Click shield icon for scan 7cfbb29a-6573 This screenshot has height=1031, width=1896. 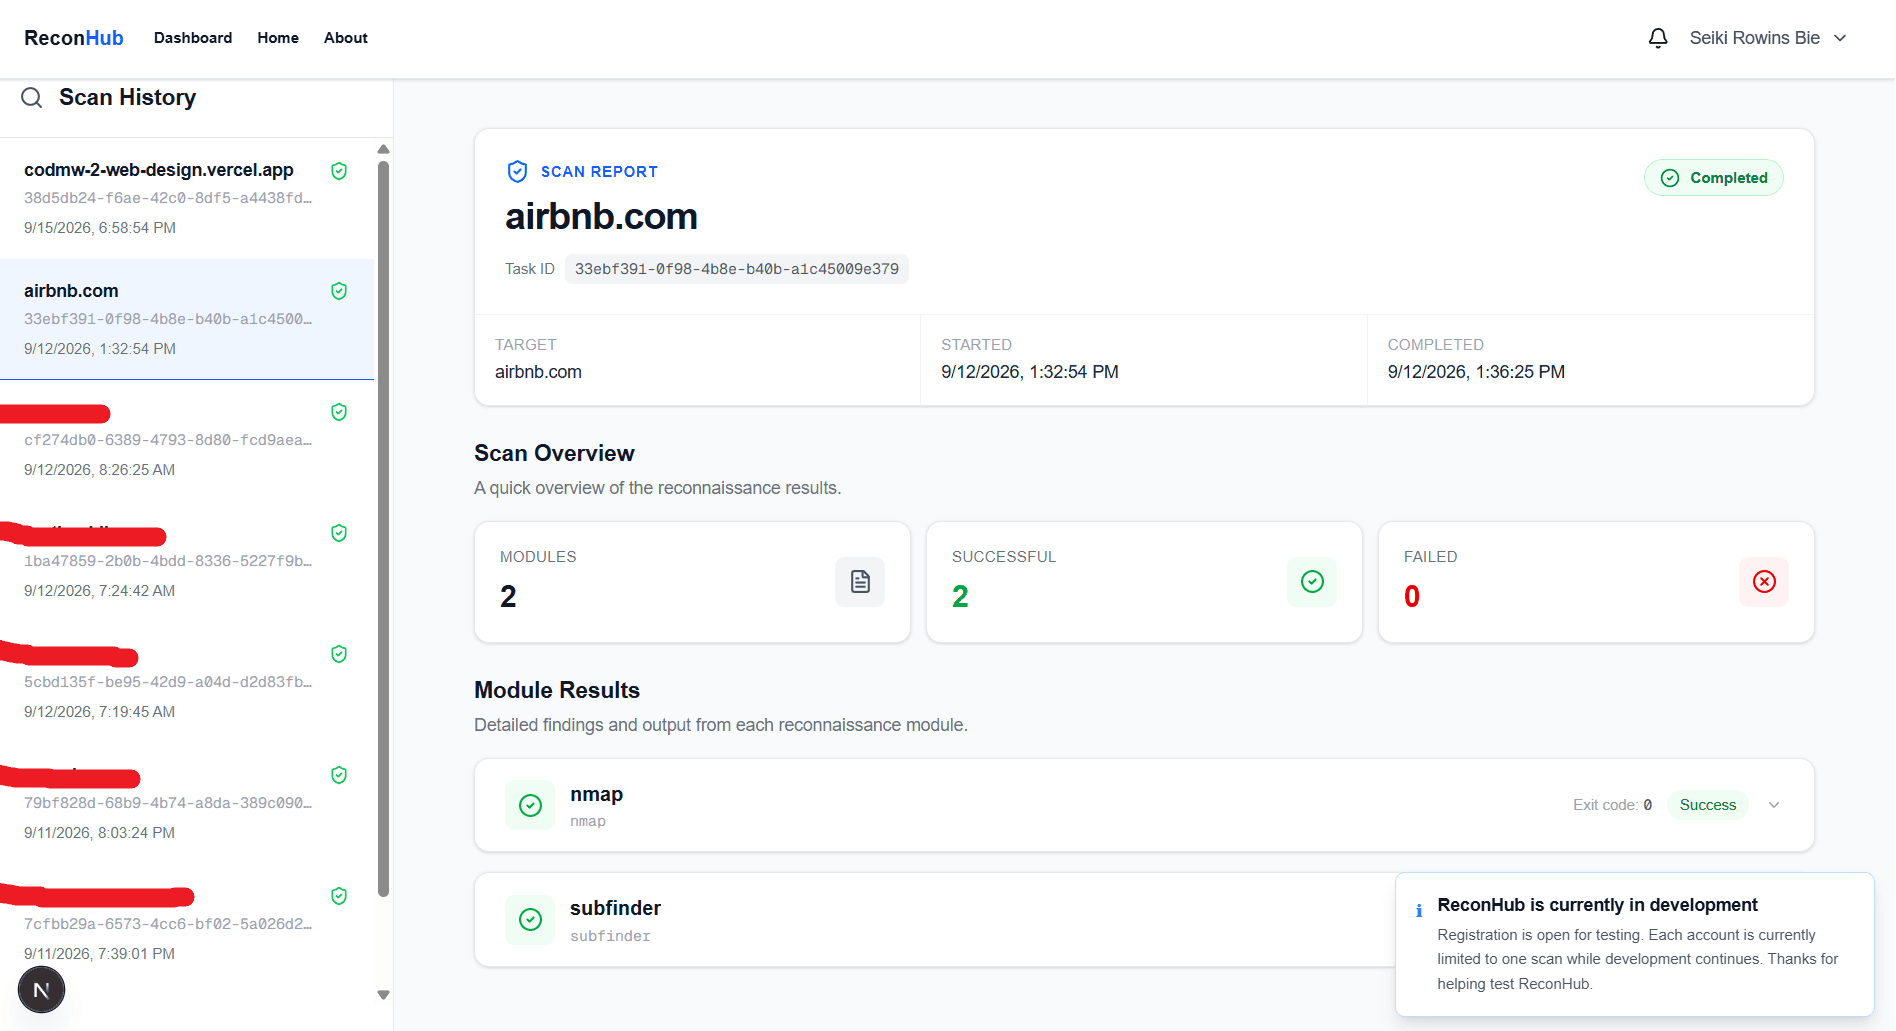[339, 896]
